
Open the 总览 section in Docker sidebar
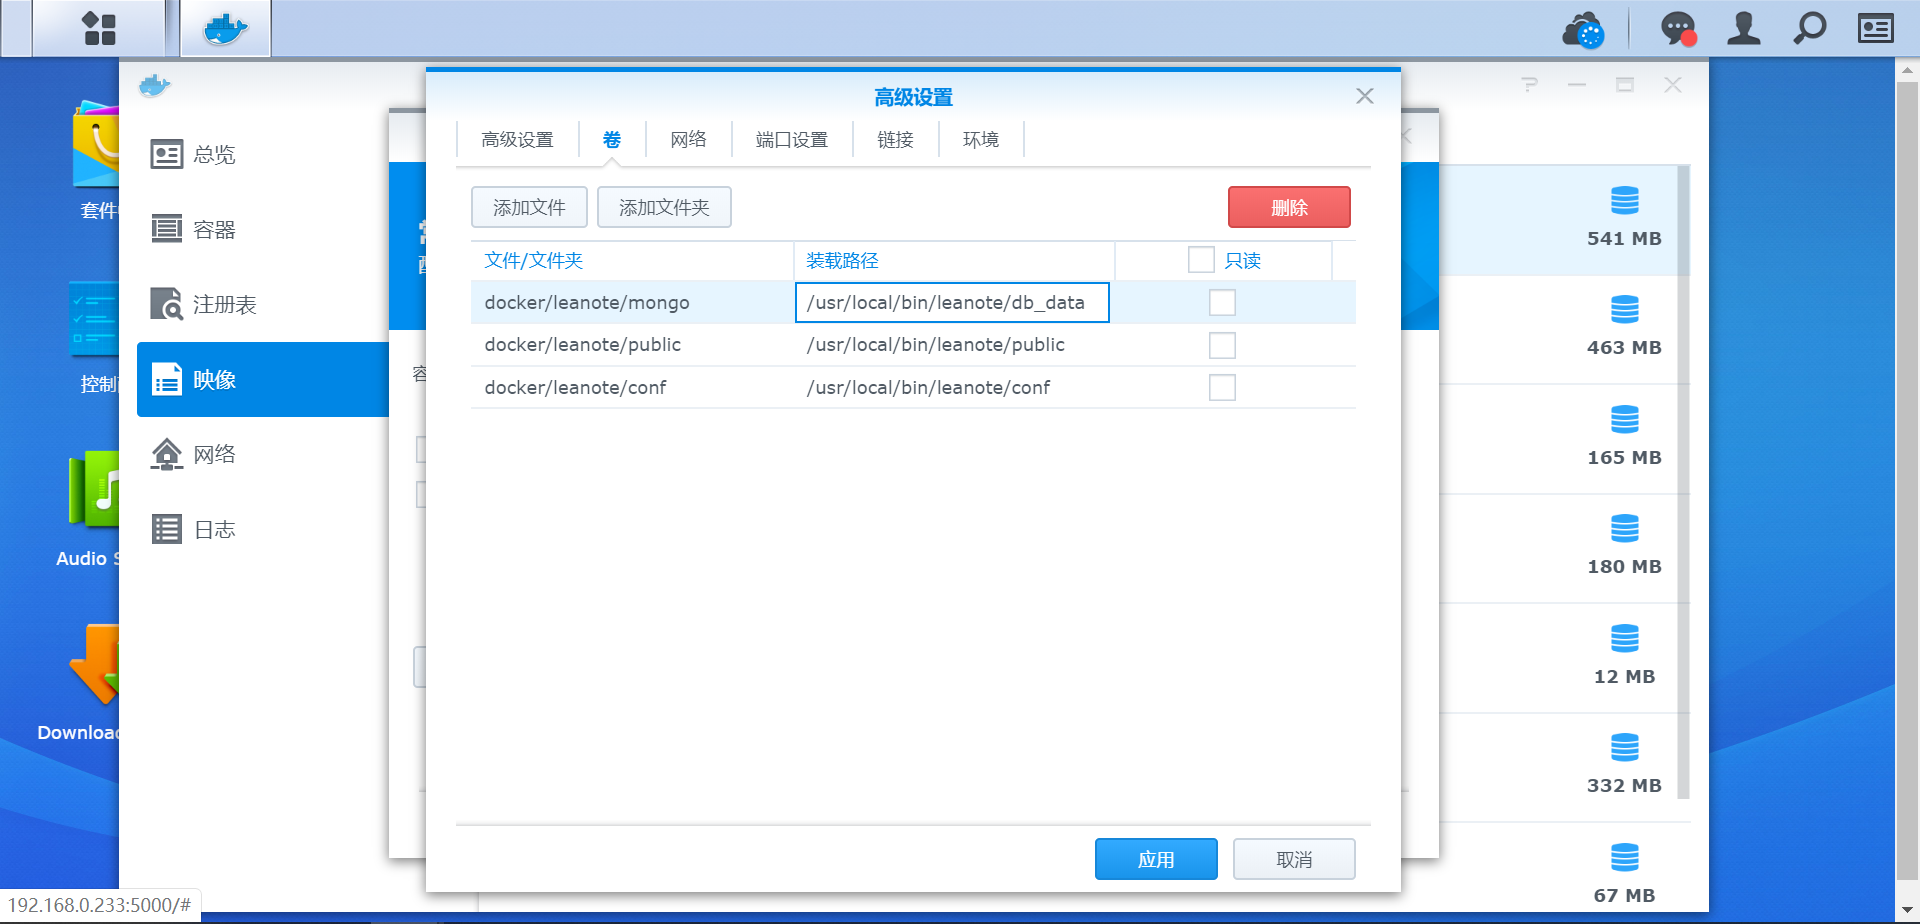point(213,154)
